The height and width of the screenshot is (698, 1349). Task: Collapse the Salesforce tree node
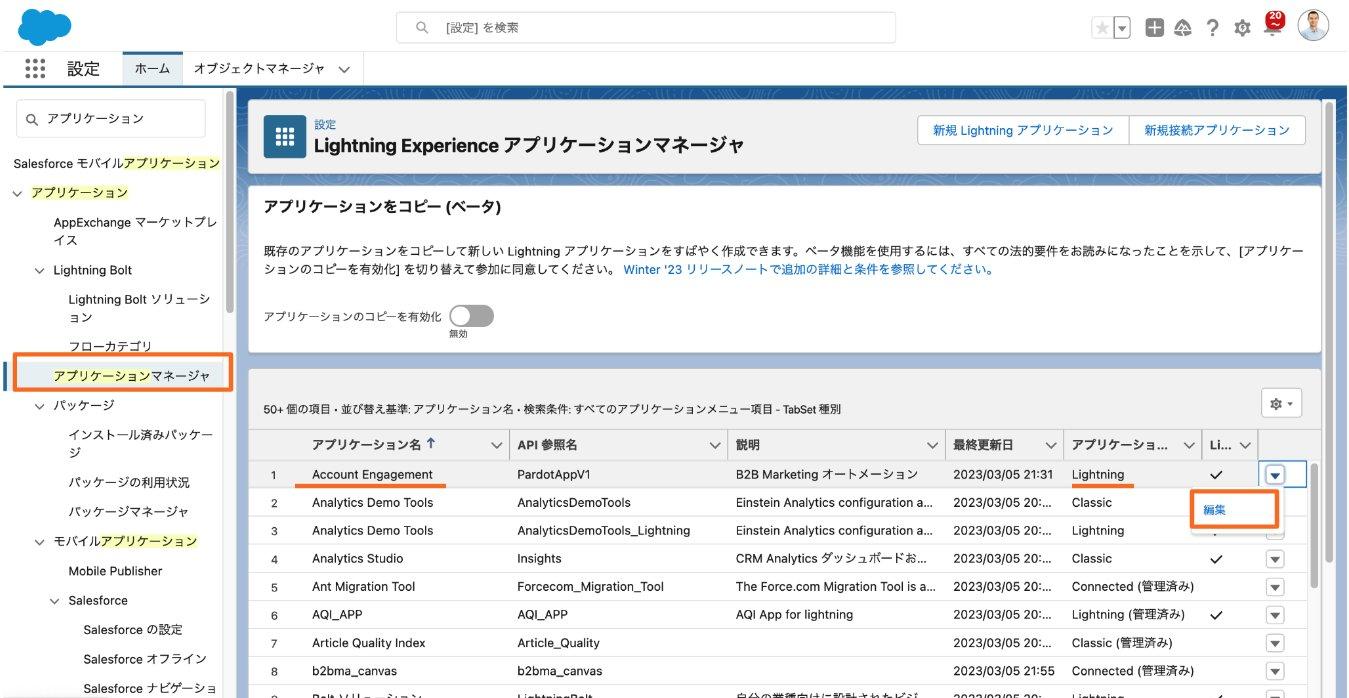click(55, 600)
